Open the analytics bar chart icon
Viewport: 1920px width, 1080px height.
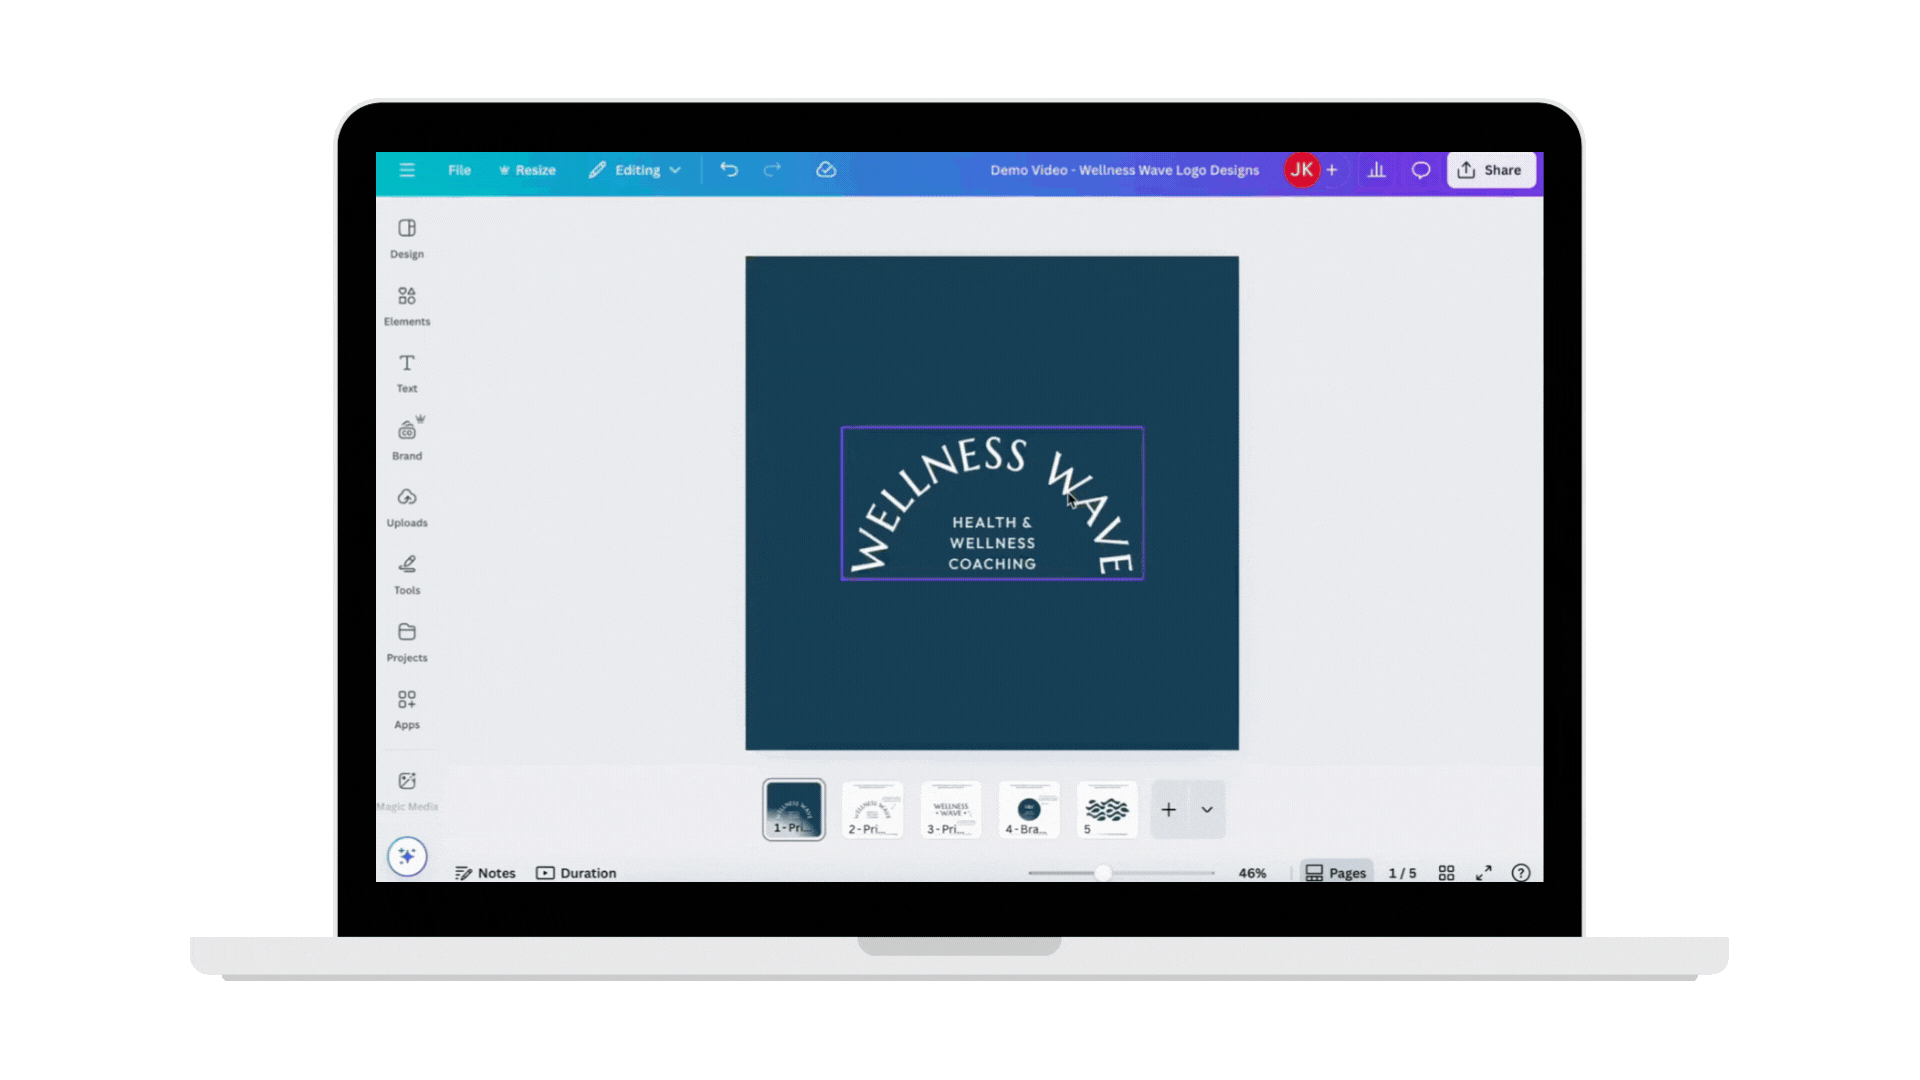(x=1377, y=170)
